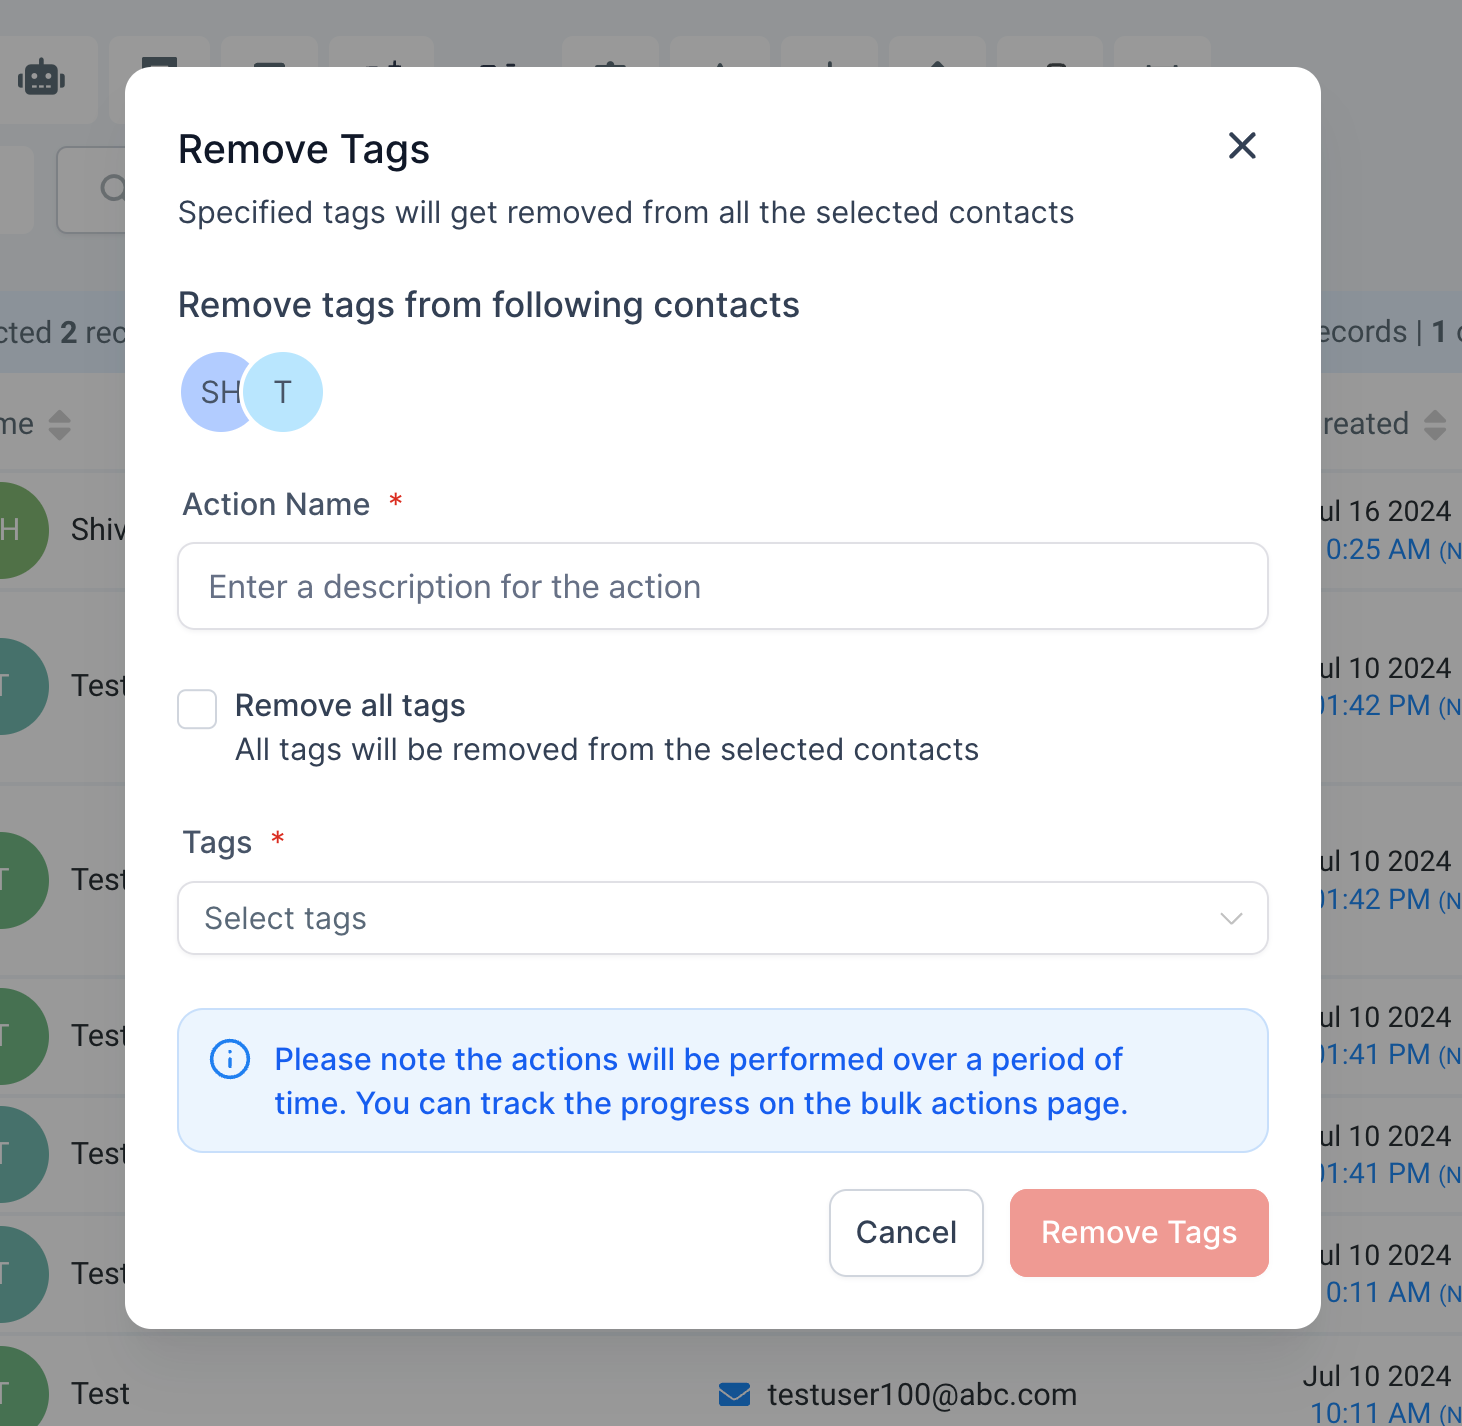Open the testuser100@abc.com email link
Viewport: 1462px width, 1426px height.
pos(922,1394)
